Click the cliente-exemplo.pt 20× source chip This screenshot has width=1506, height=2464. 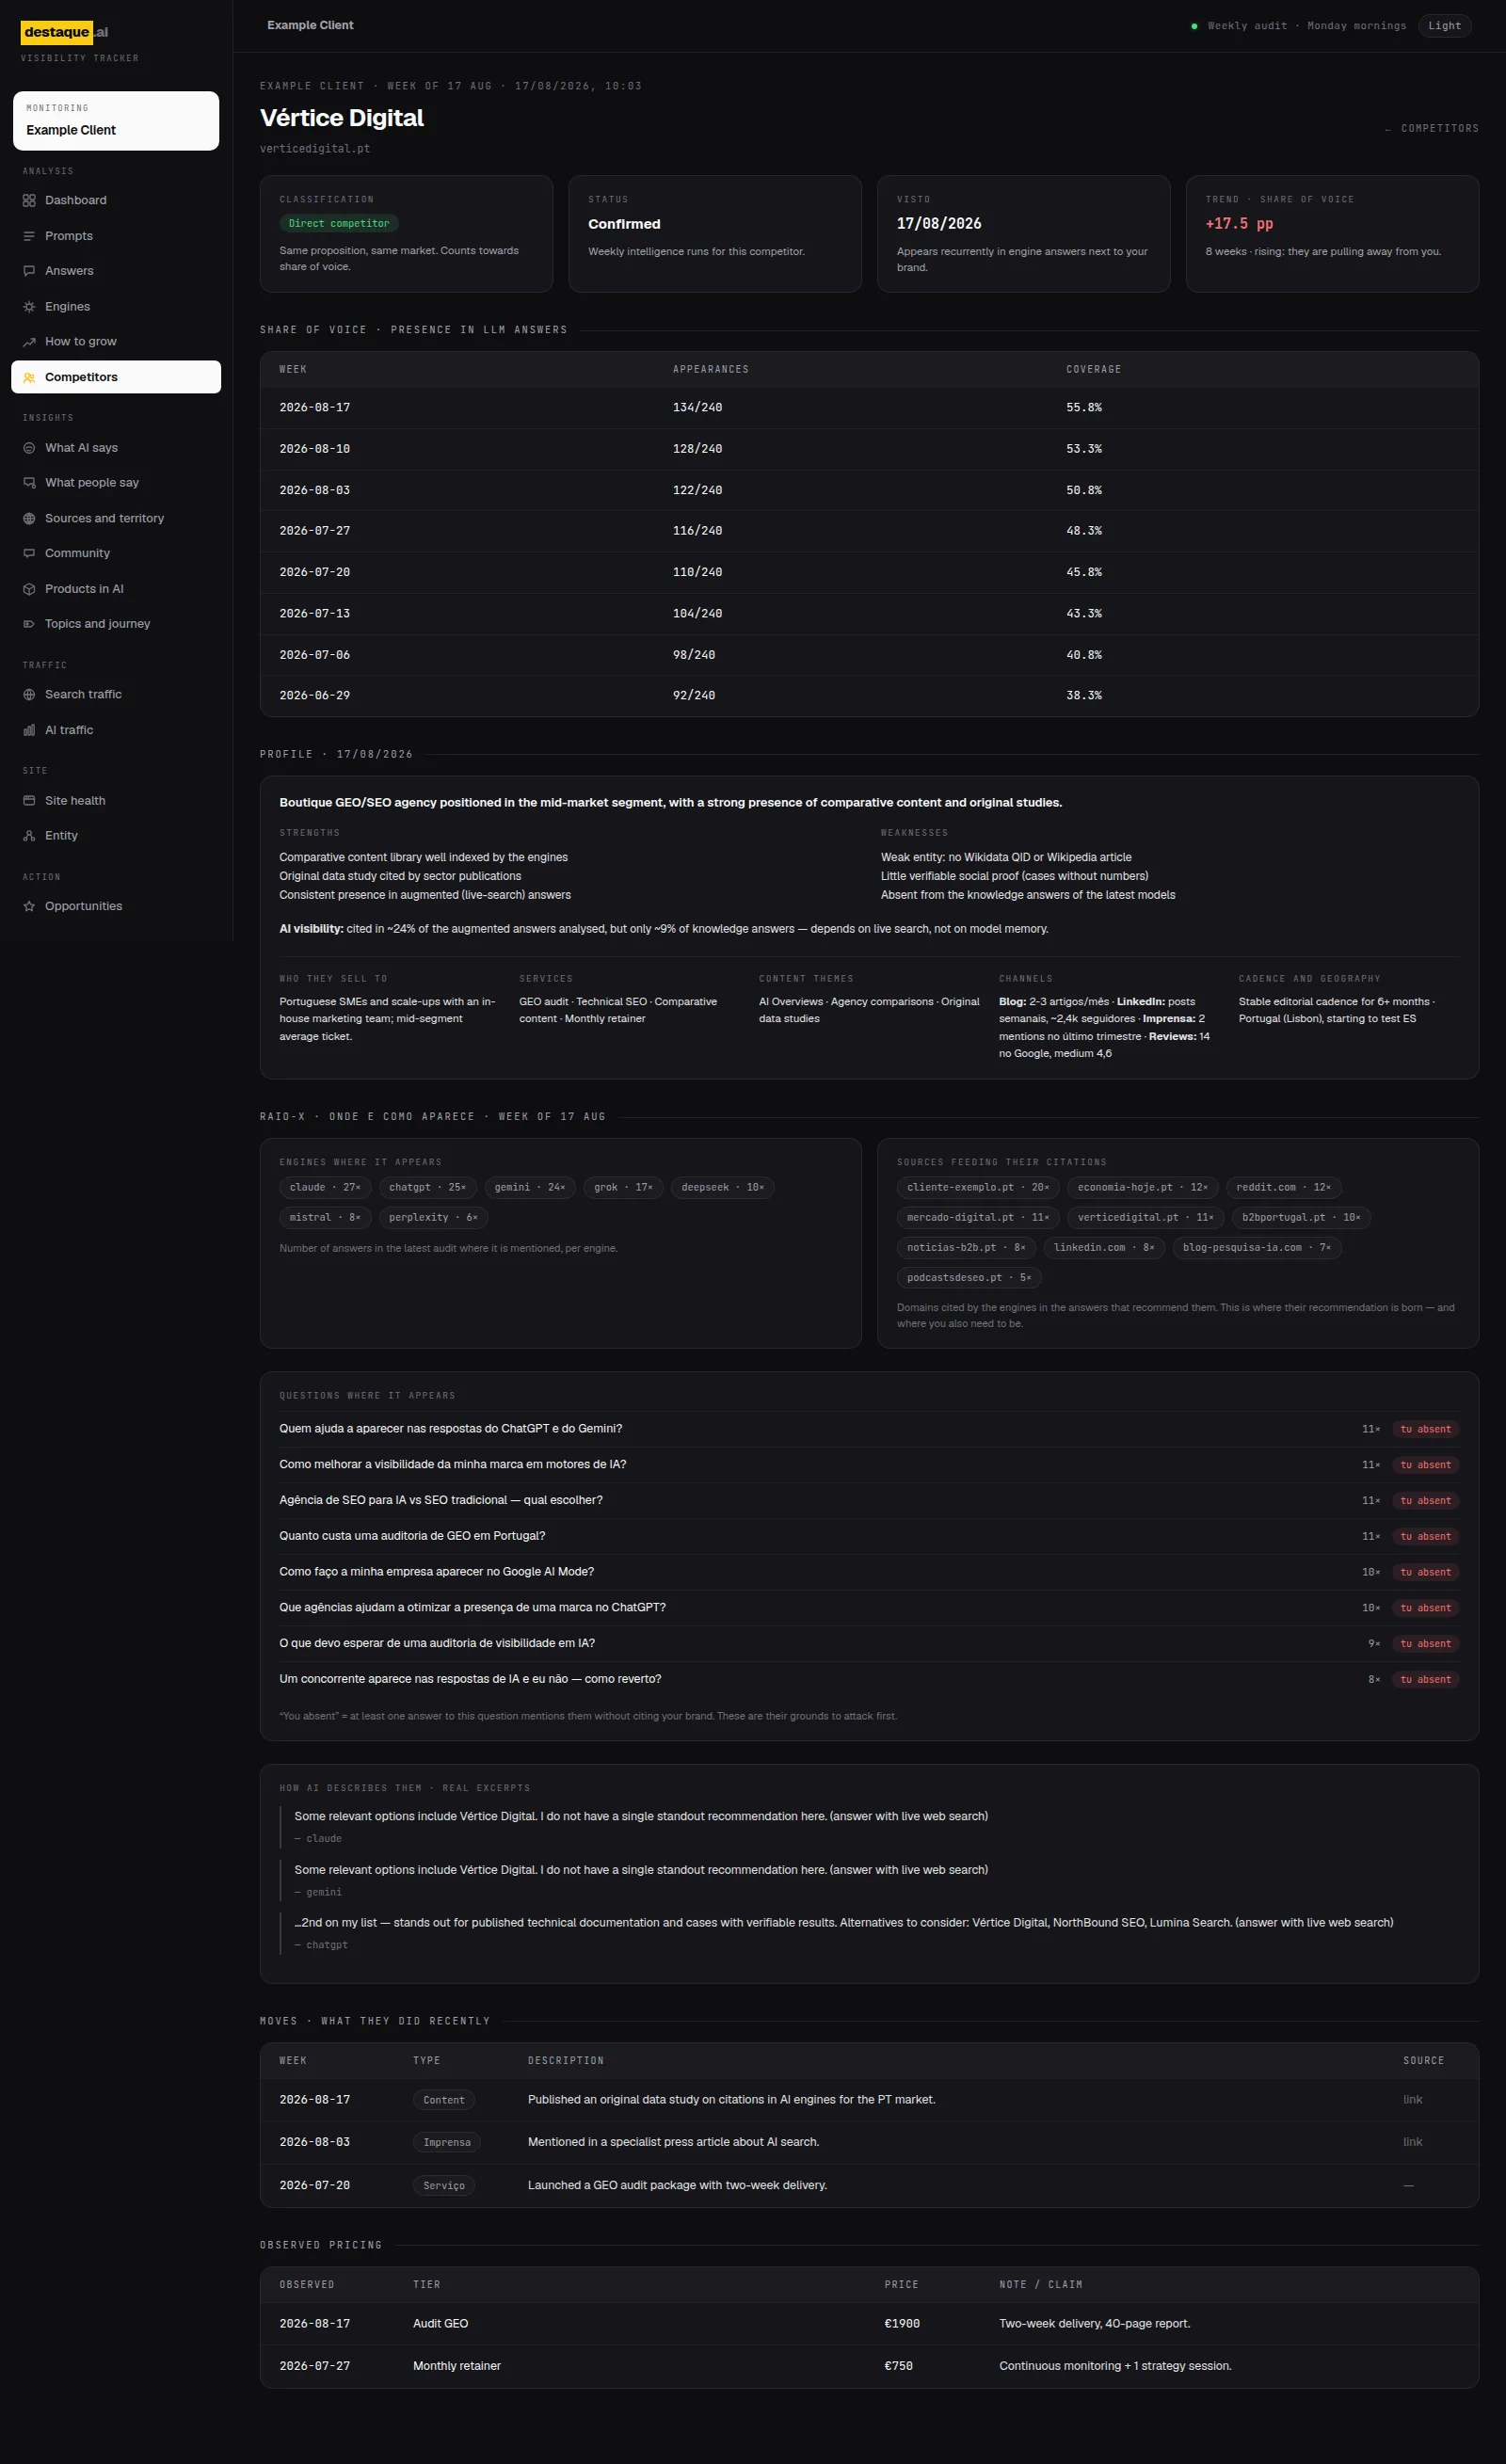coord(978,1188)
